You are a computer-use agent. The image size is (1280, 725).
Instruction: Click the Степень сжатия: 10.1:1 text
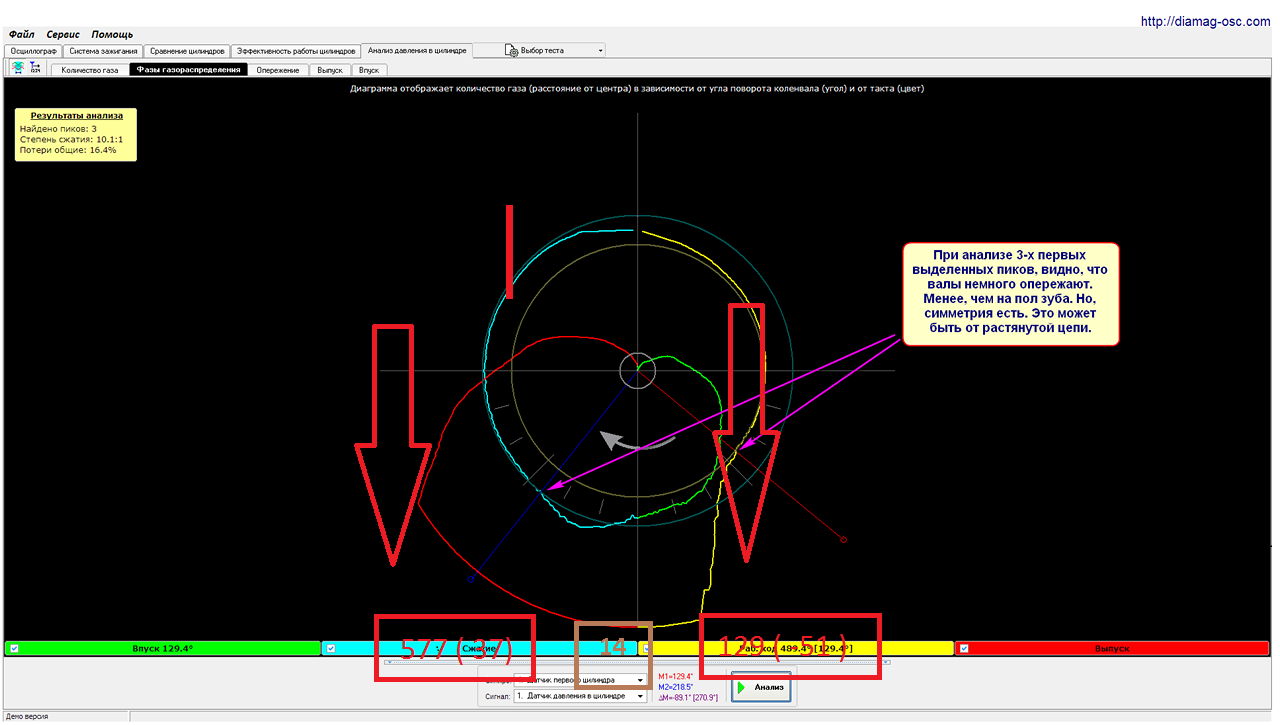coord(69,139)
